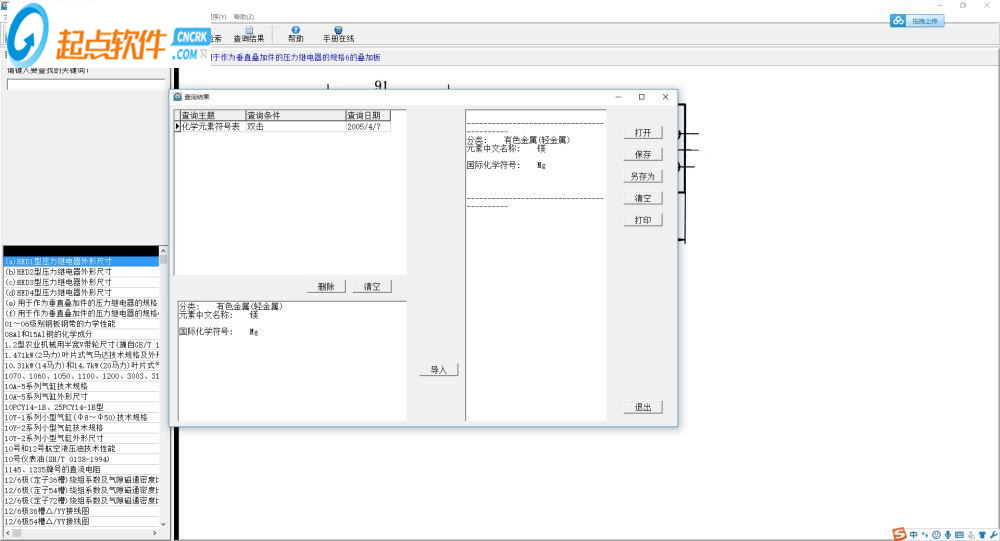Click the 退出 button
The height and width of the screenshot is (541, 1000).
click(643, 407)
